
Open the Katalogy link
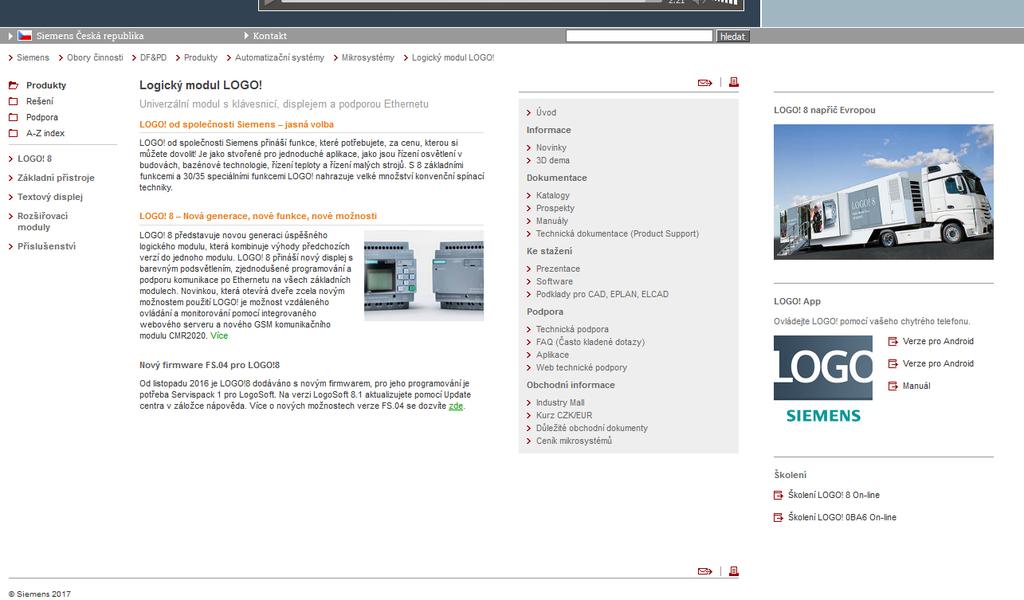pyautogui.click(x=552, y=195)
